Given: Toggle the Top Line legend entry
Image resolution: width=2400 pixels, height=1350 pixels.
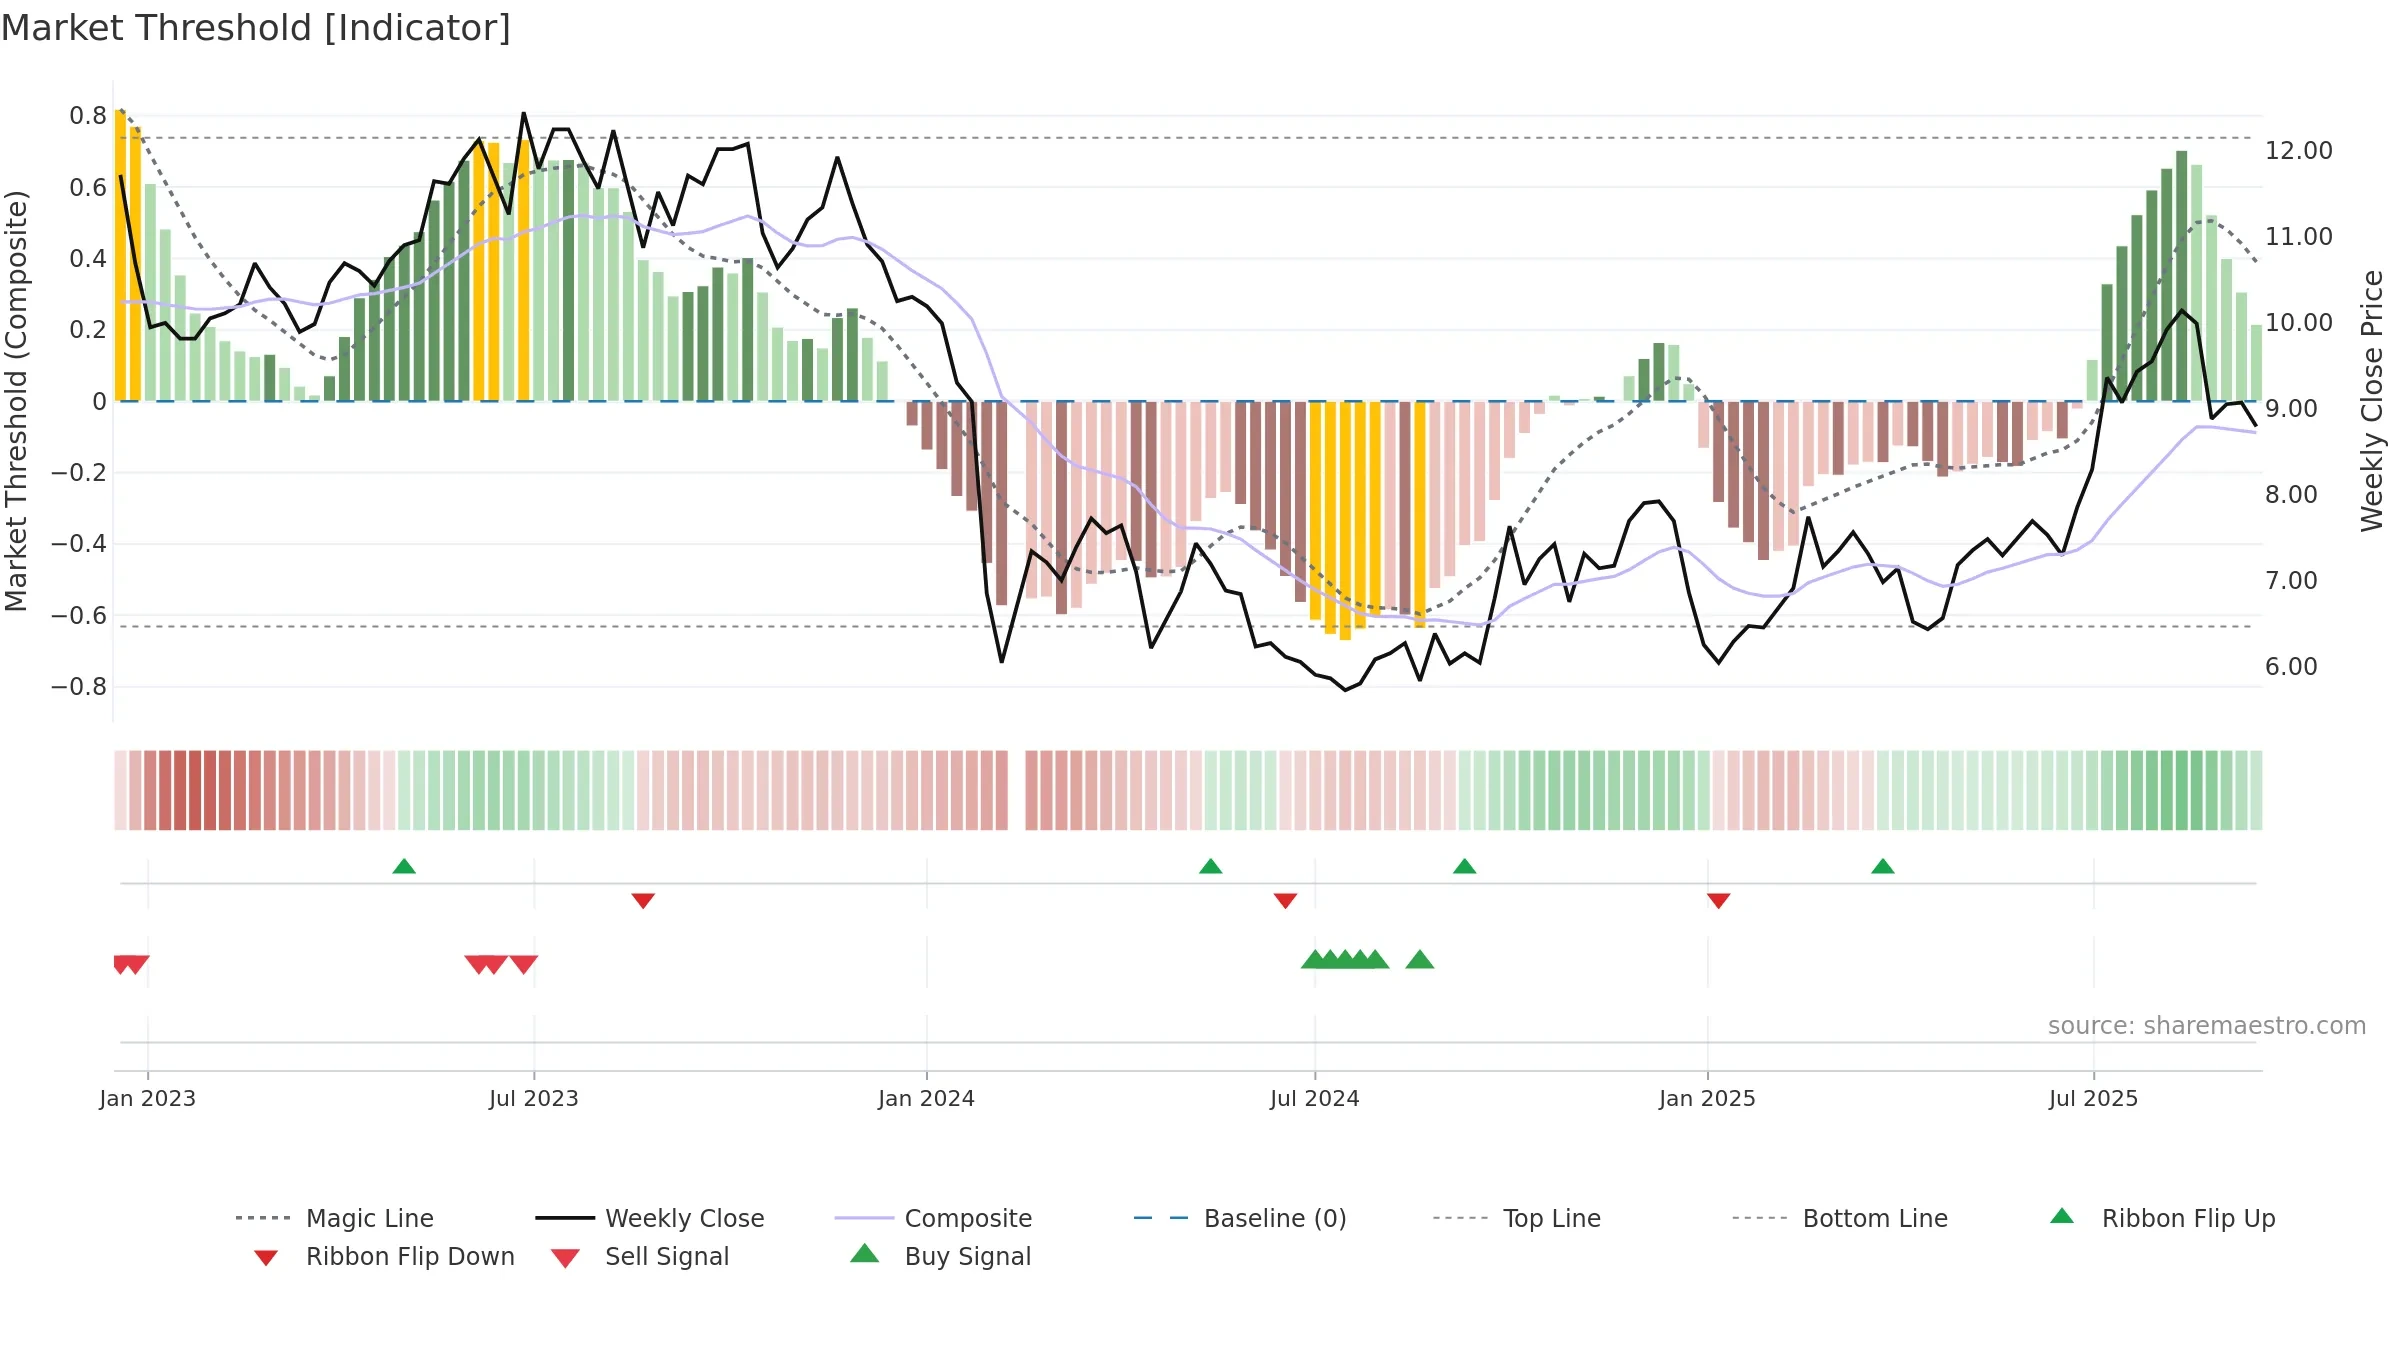Looking at the screenshot, I should click(x=1516, y=1218).
